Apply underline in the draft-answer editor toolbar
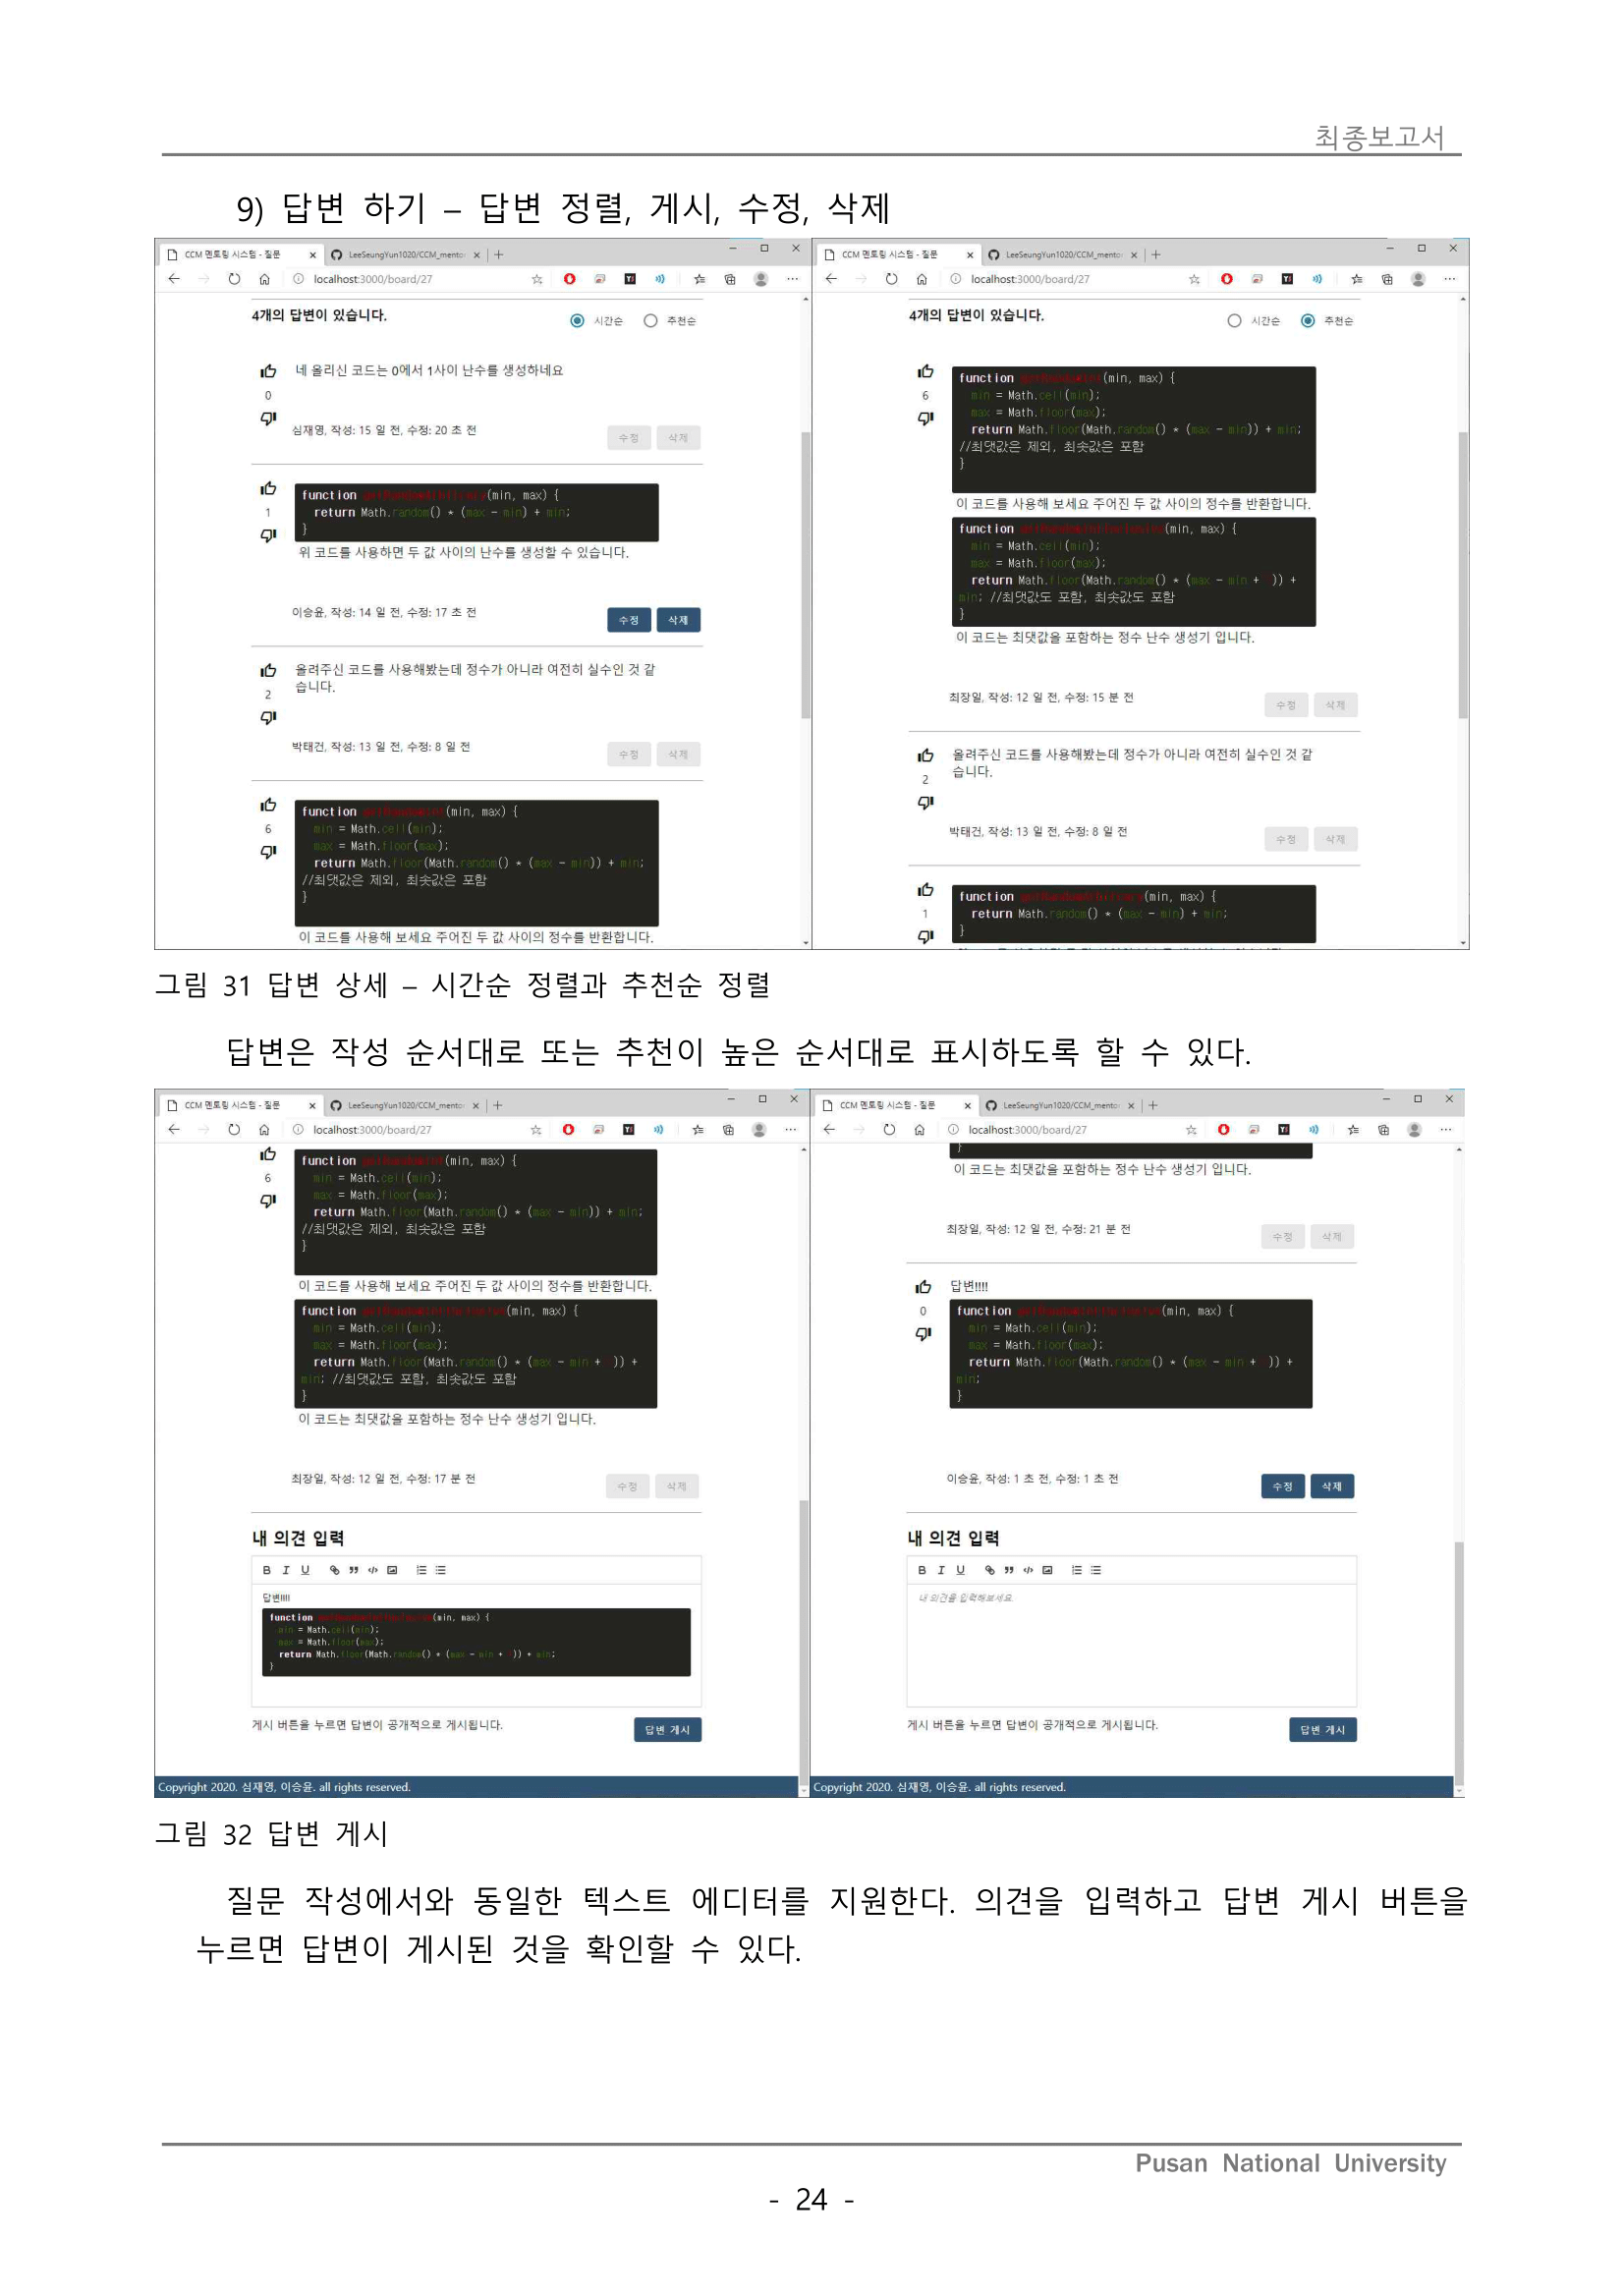 (x=305, y=1570)
